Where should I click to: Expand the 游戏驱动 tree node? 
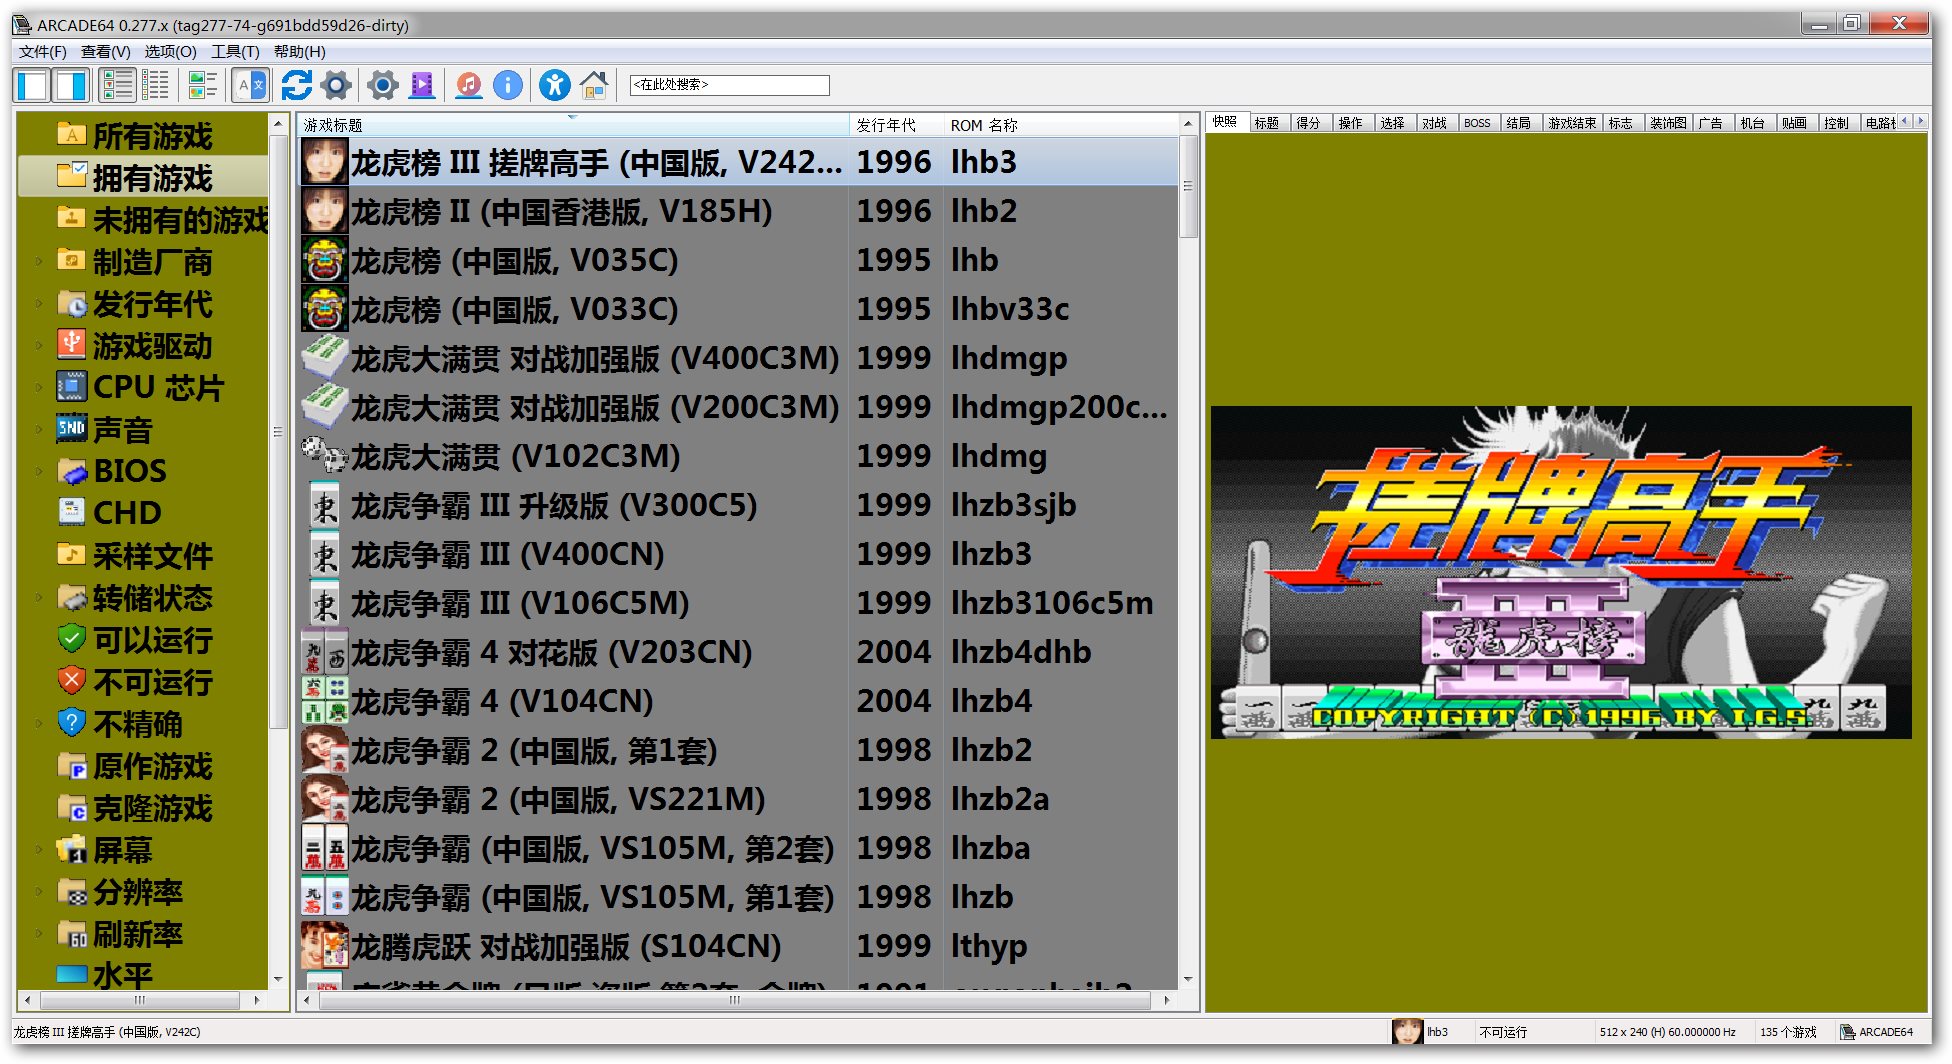point(39,346)
